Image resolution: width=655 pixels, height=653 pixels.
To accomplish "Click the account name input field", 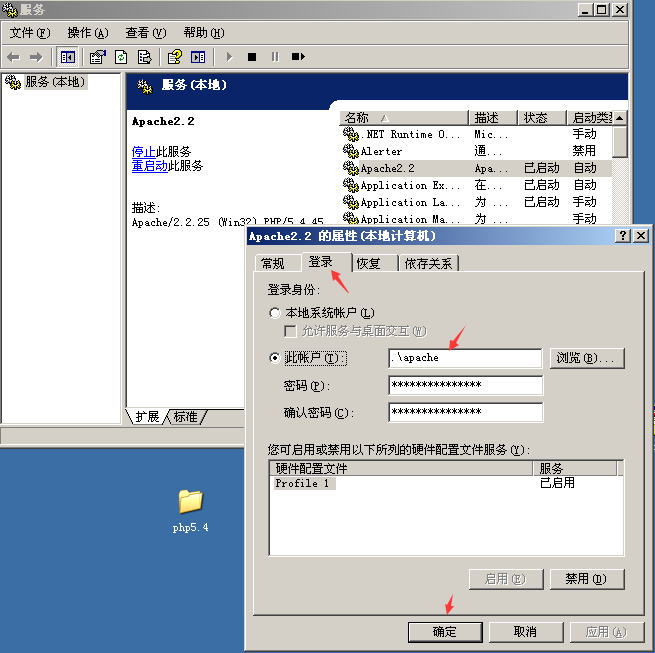I will pyautogui.click(x=465, y=358).
